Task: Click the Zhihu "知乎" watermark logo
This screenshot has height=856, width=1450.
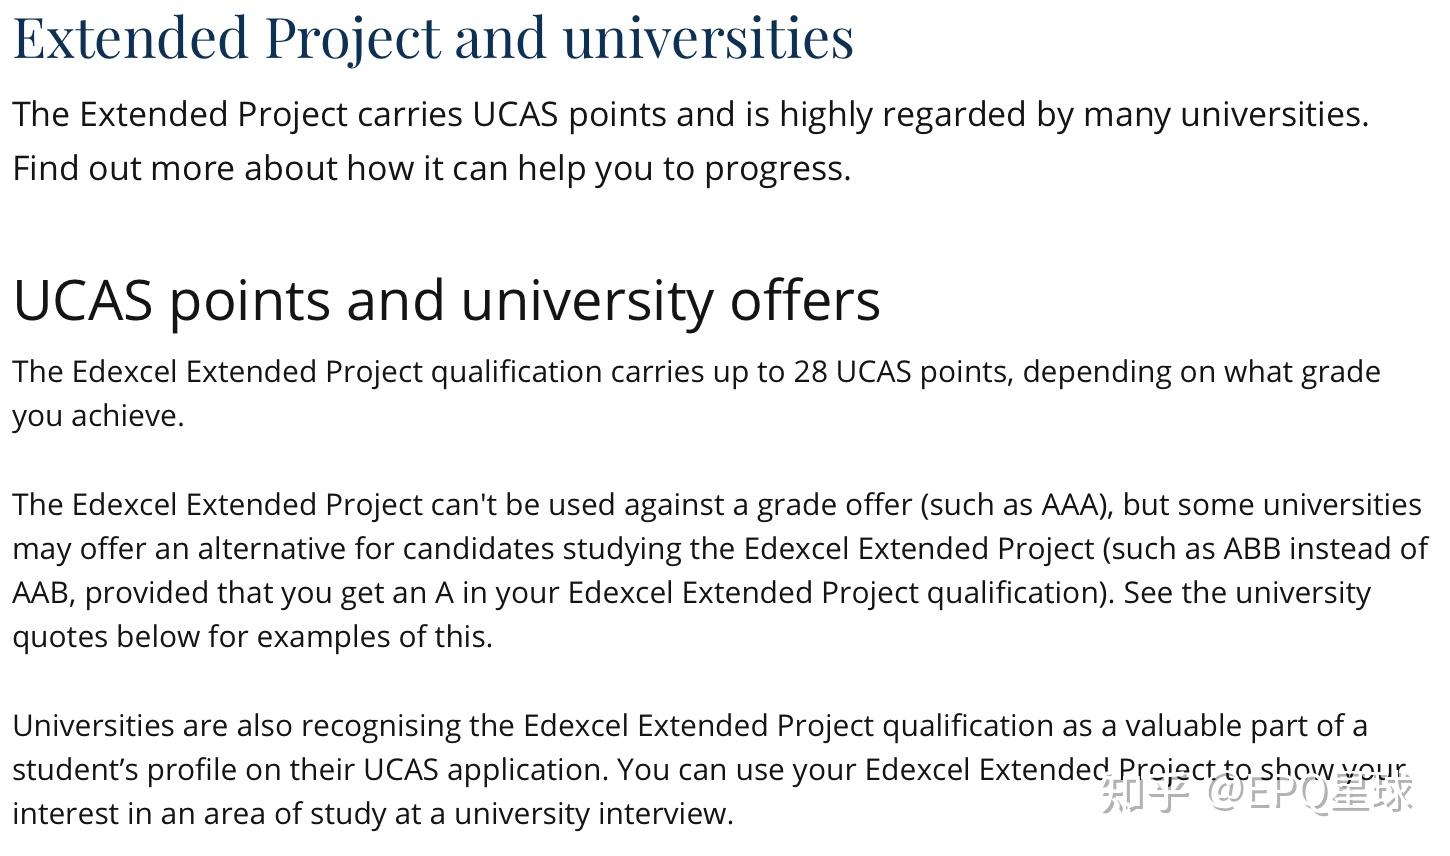Action: coord(1146,792)
